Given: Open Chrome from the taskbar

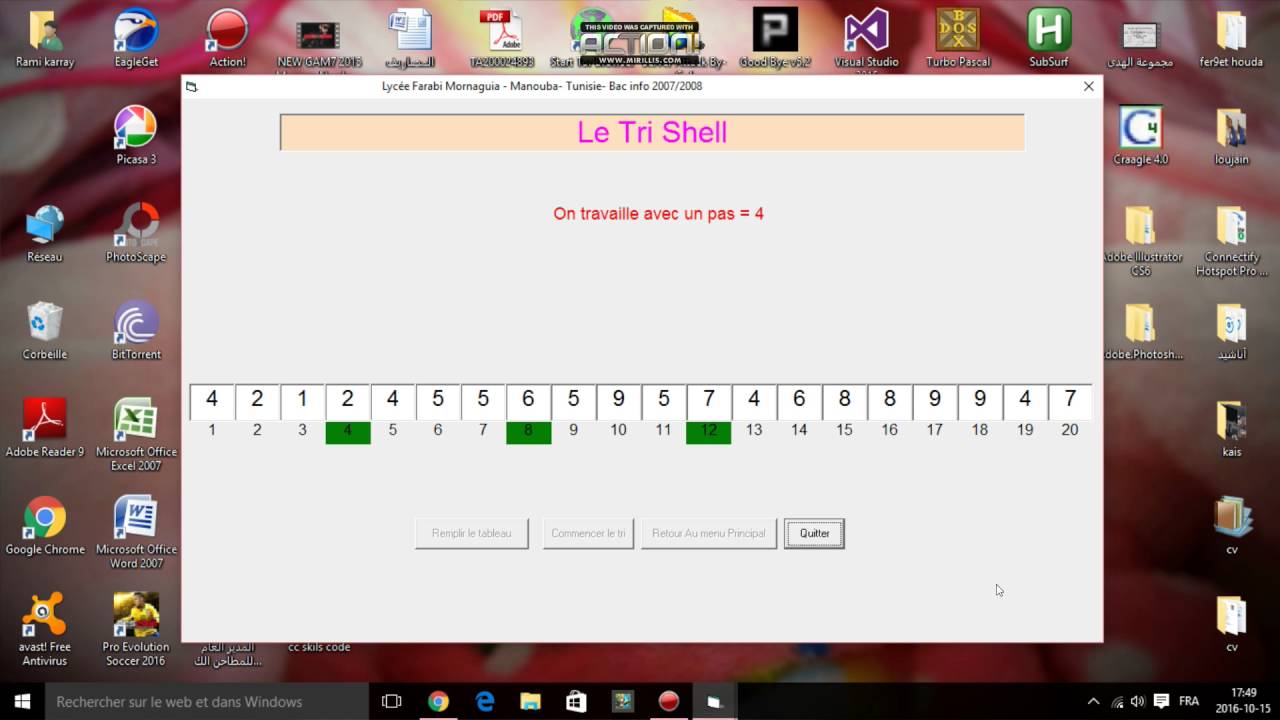Looking at the screenshot, I should tap(438, 701).
